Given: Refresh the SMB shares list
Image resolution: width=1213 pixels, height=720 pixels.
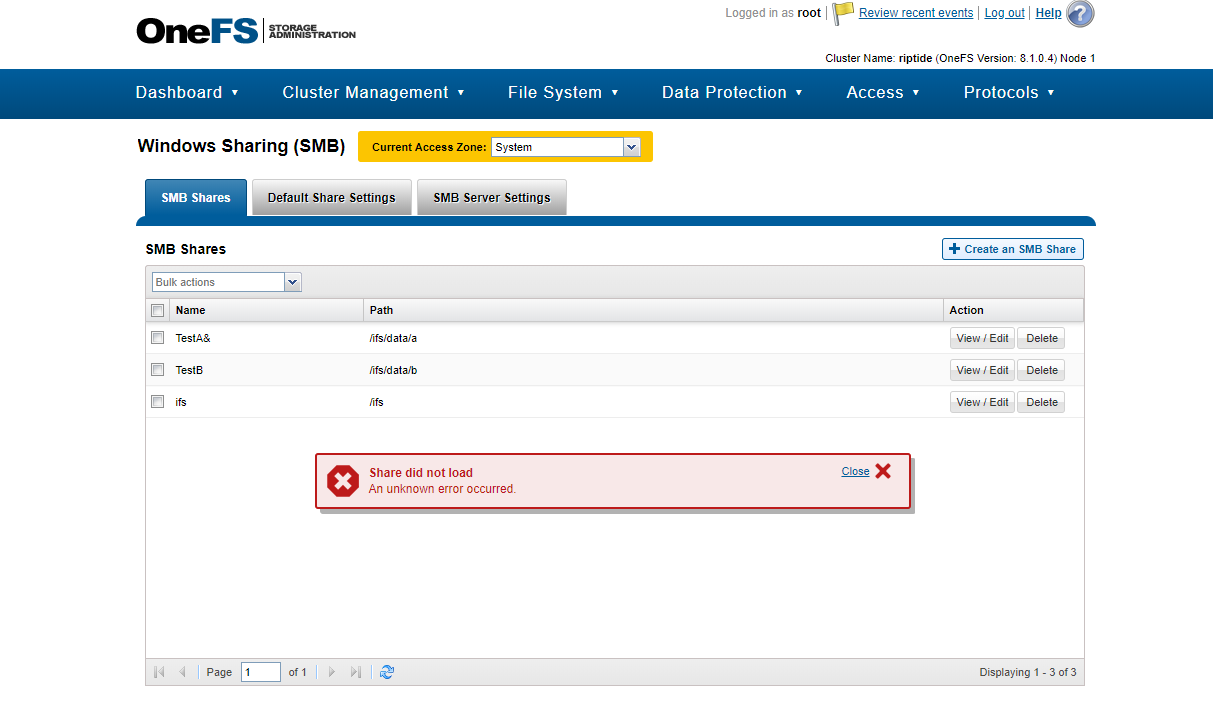Looking at the screenshot, I should click(x=387, y=671).
